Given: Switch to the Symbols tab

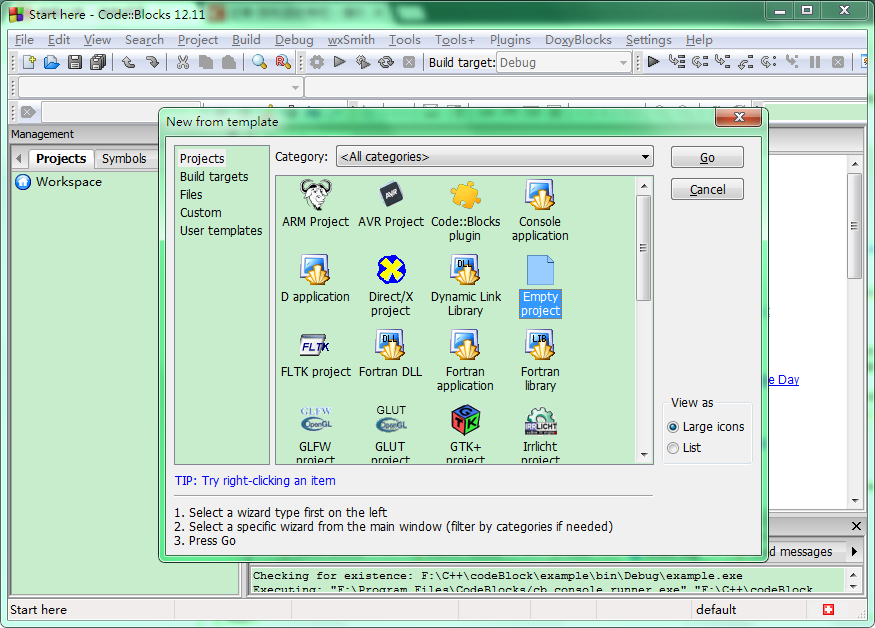Looking at the screenshot, I should (x=124, y=159).
